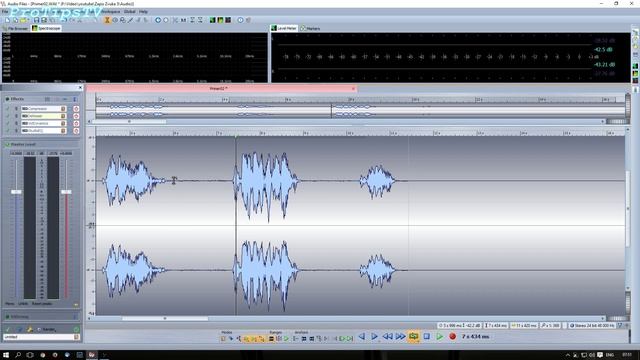Open Windows taskbar Search

(18, 355)
